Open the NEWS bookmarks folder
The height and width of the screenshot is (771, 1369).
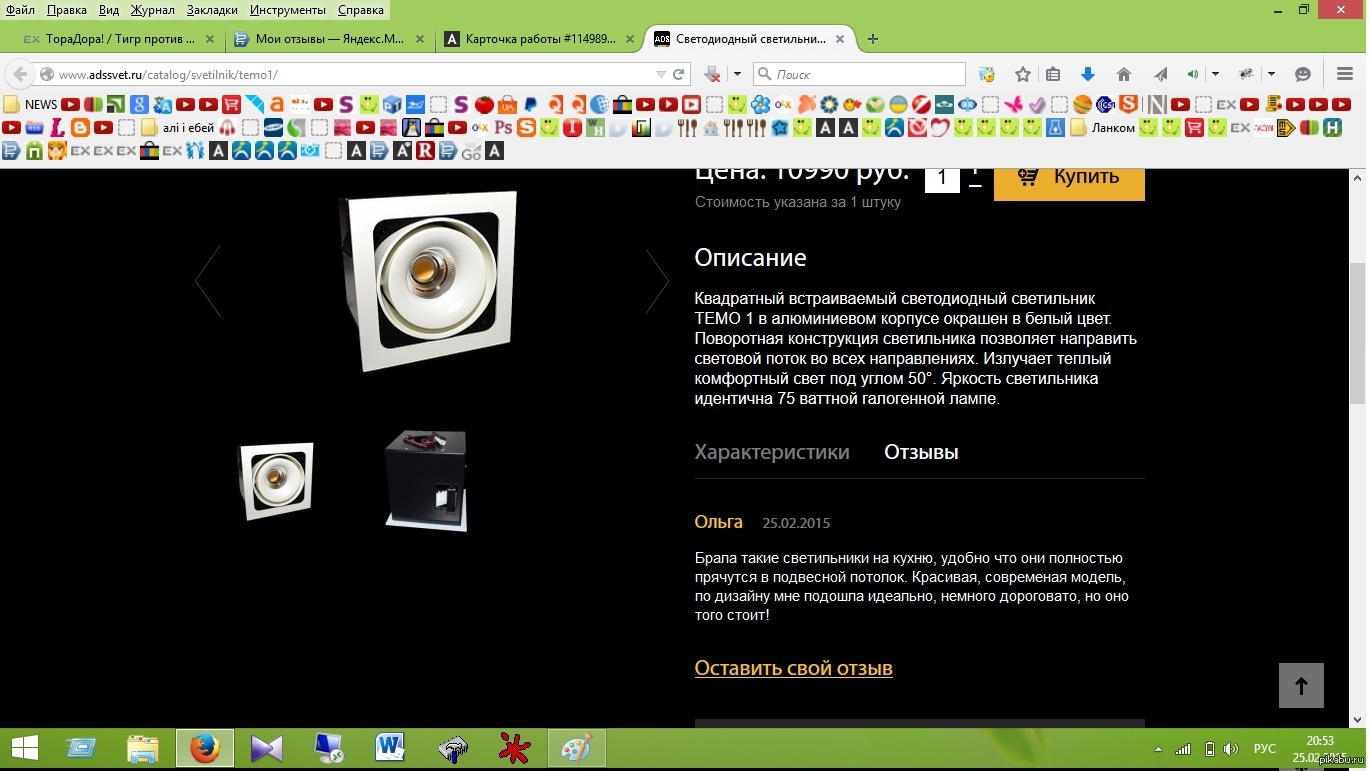(x=31, y=104)
